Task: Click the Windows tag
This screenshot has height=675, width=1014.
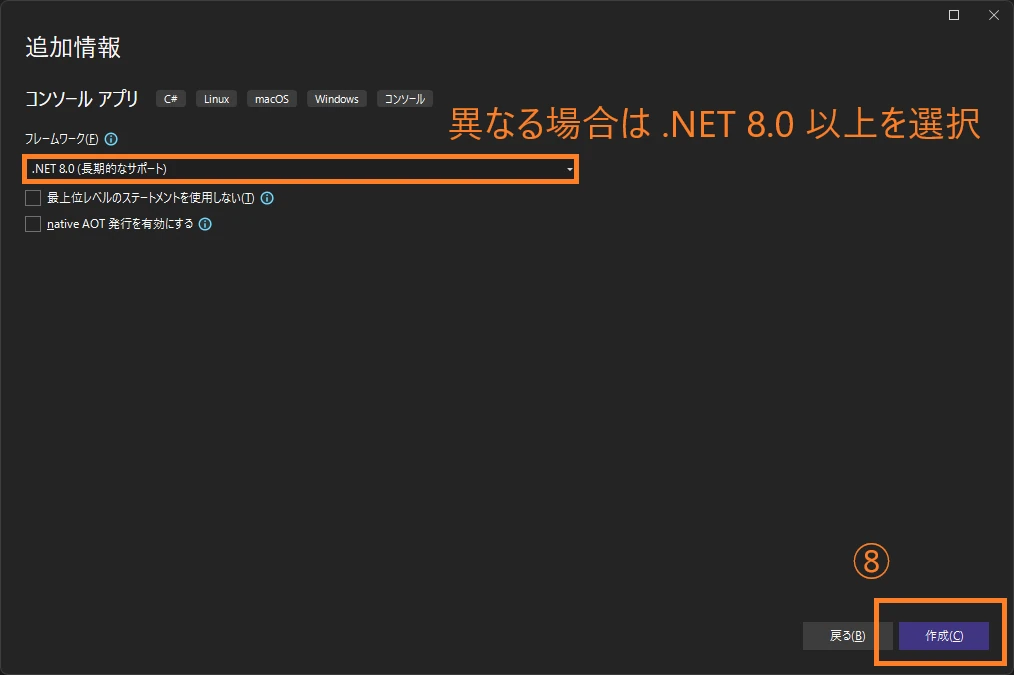Action: pos(337,99)
